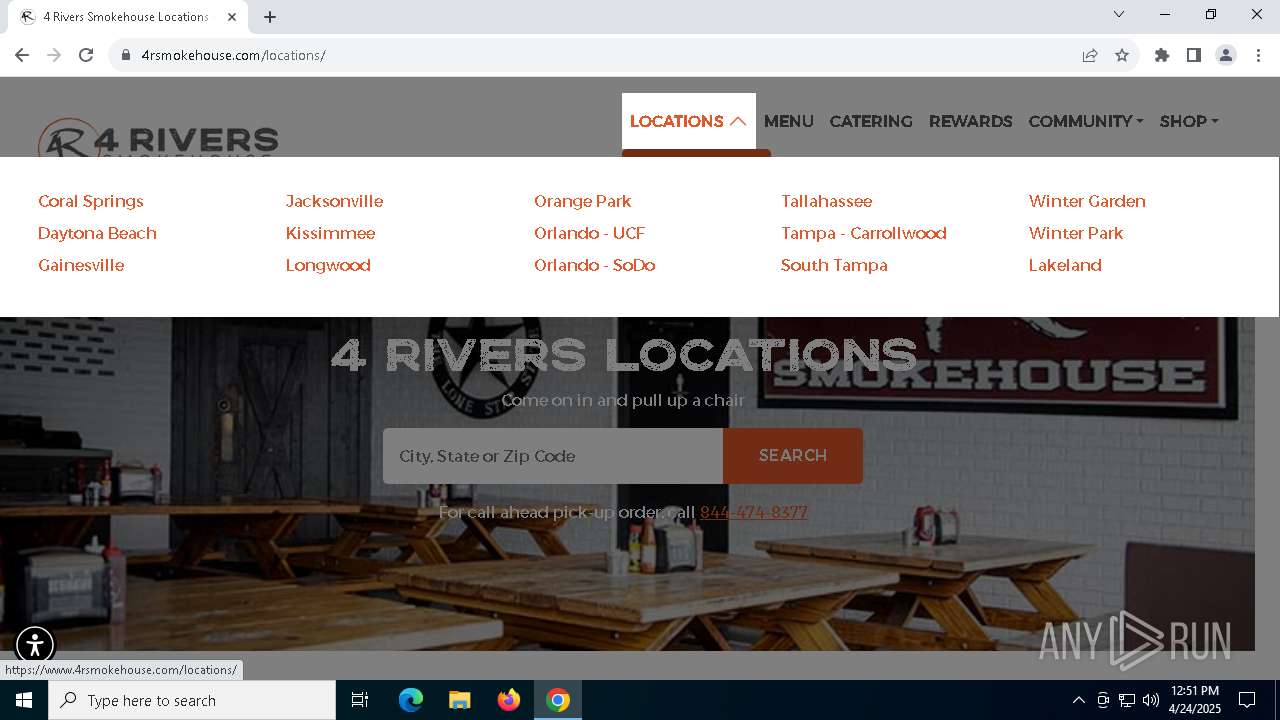Select Tallahassee location
1280x720 pixels.
coord(826,201)
